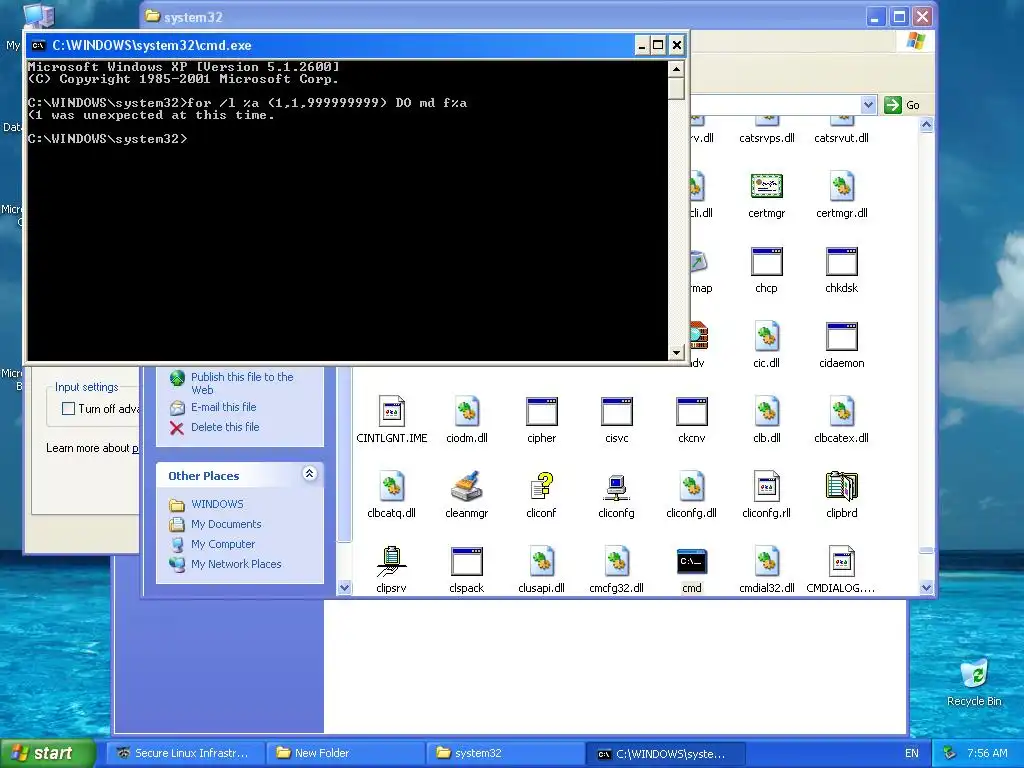1024x768 pixels.
Task: Switch to Secure Linux Infrastr taskbar item
Action: [x=185, y=753]
